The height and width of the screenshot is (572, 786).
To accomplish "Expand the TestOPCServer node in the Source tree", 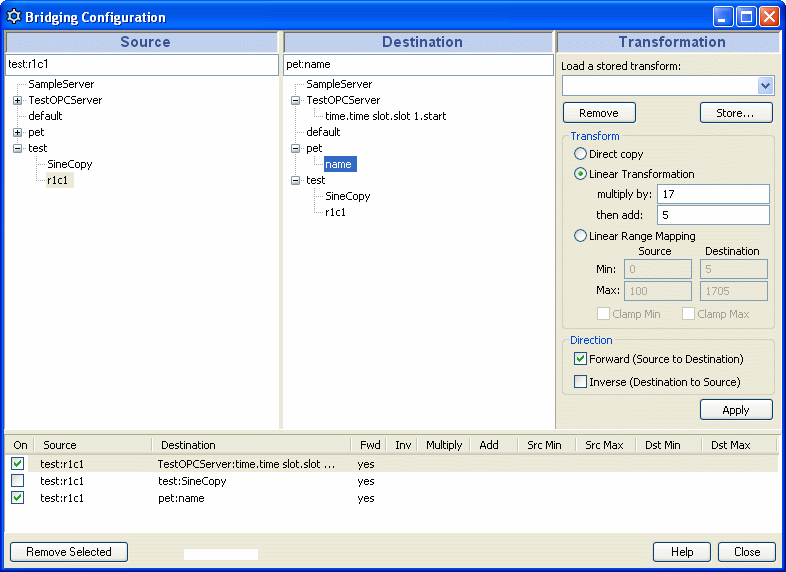I will tap(18, 100).
